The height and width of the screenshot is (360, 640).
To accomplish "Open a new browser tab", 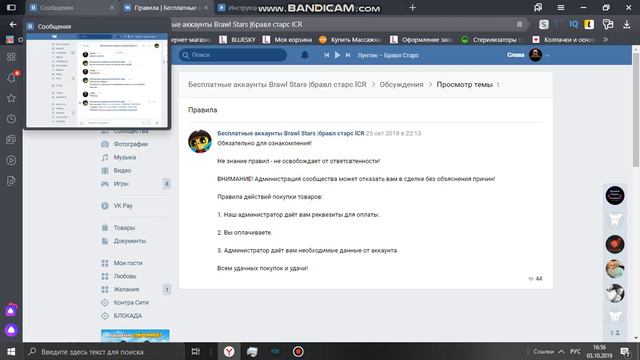I will point(412,7).
